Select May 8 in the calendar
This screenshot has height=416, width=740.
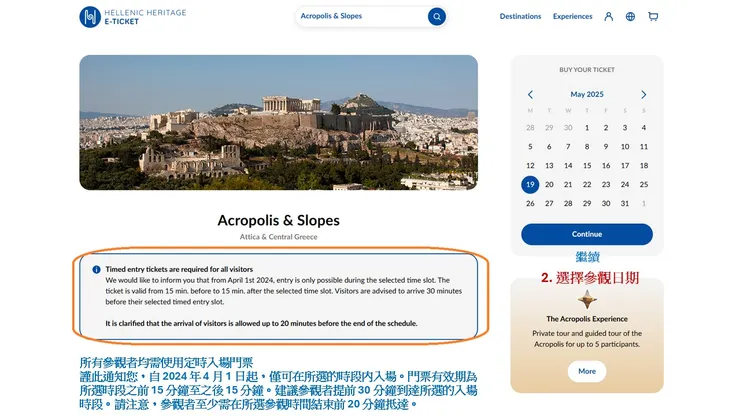pyautogui.click(x=587, y=147)
